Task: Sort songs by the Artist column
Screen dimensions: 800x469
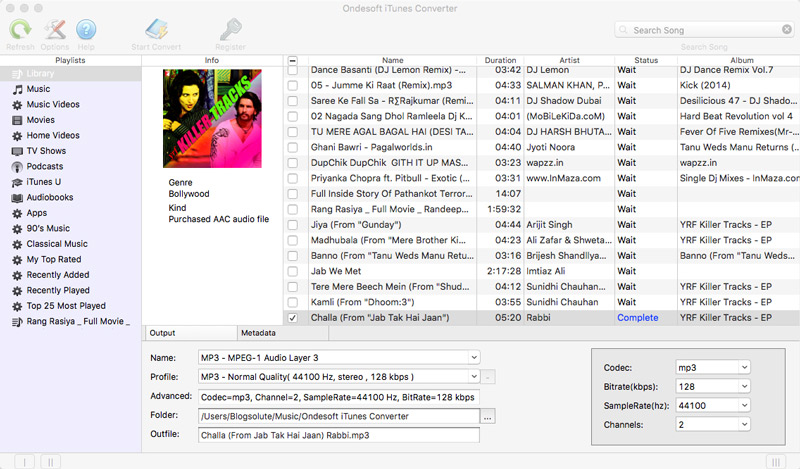Action: 569,60
